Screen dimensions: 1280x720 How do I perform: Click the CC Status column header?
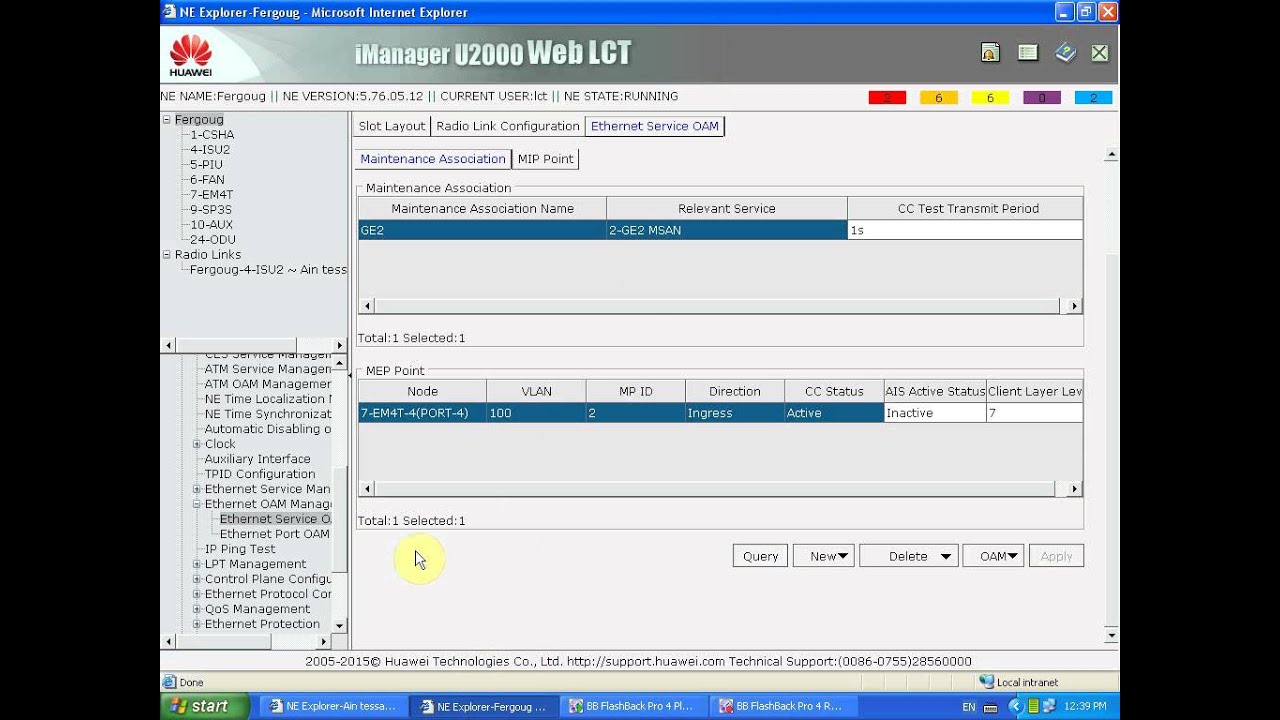(834, 391)
